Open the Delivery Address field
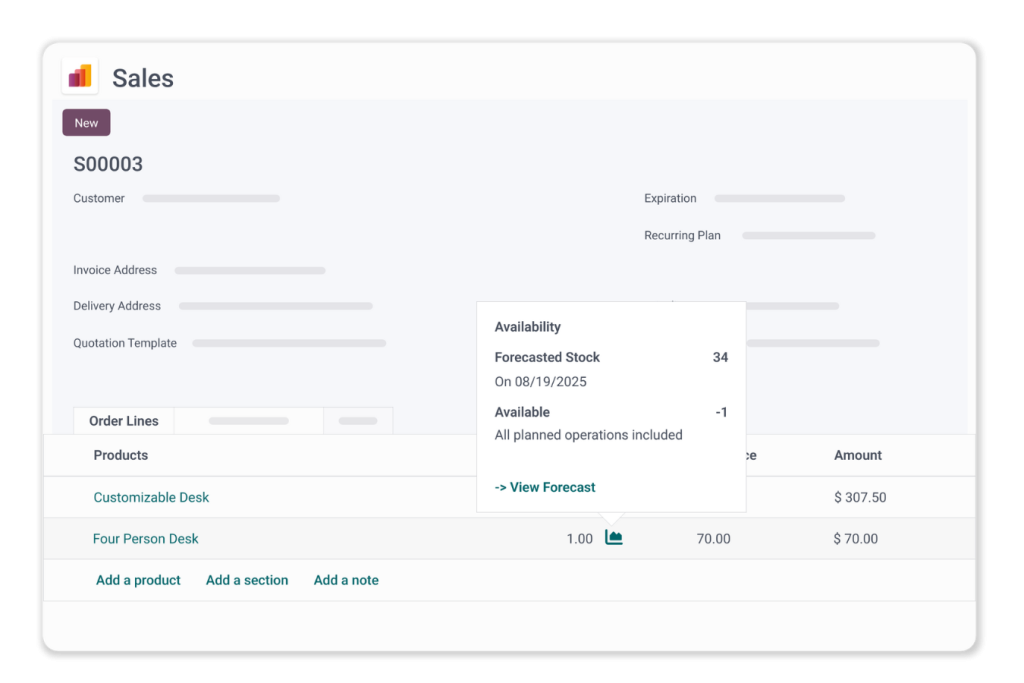 point(275,306)
